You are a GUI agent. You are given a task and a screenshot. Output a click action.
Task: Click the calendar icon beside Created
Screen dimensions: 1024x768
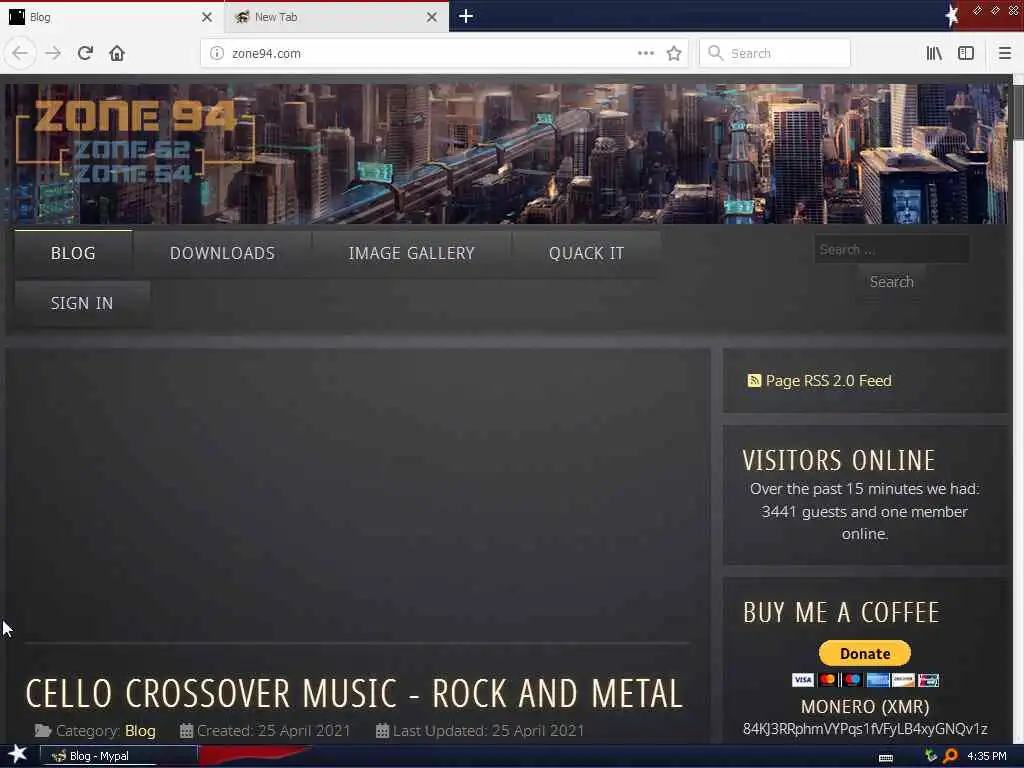tap(186, 731)
